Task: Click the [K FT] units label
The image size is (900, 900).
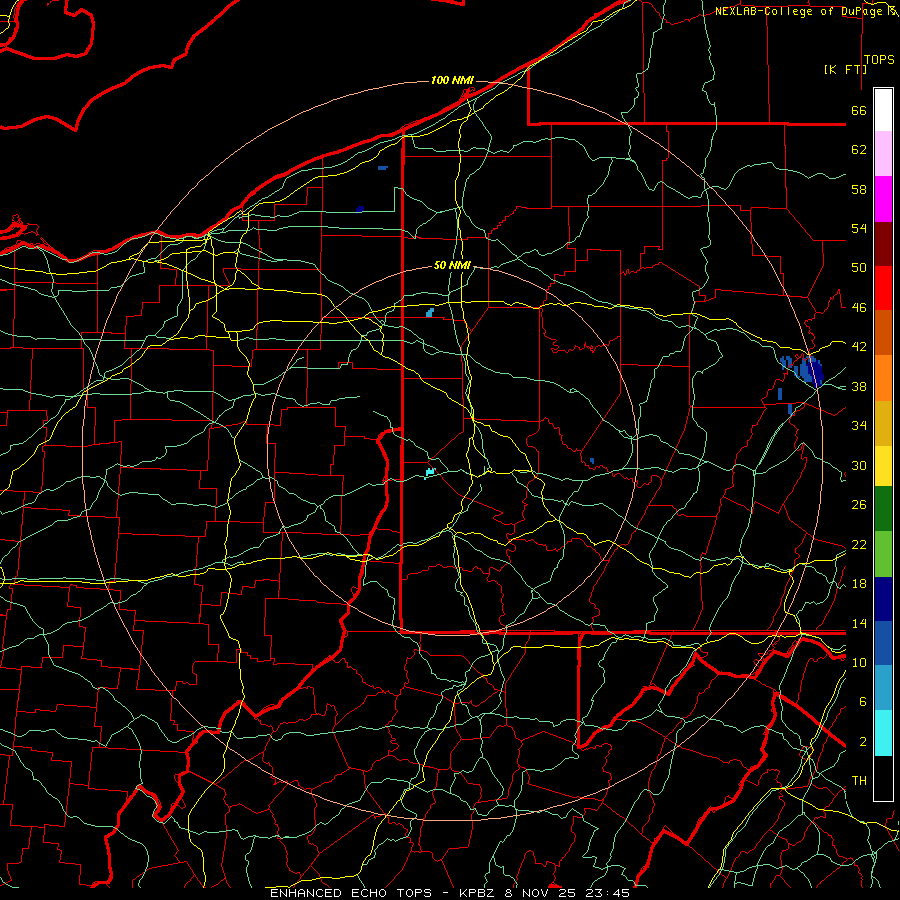Action: tap(845, 69)
